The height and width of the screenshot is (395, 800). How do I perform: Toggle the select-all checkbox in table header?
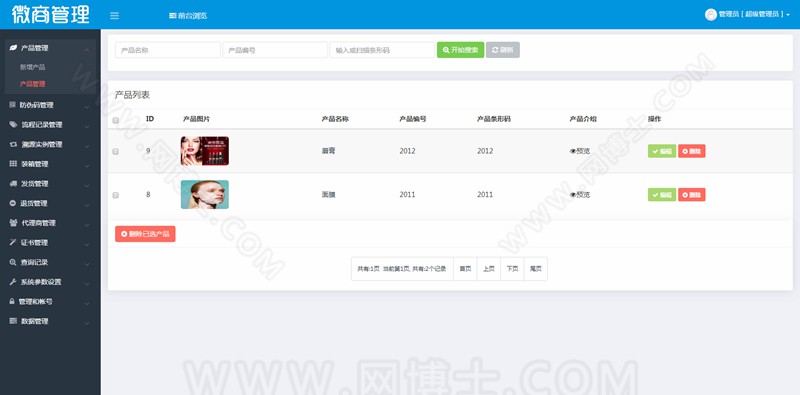(x=116, y=120)
